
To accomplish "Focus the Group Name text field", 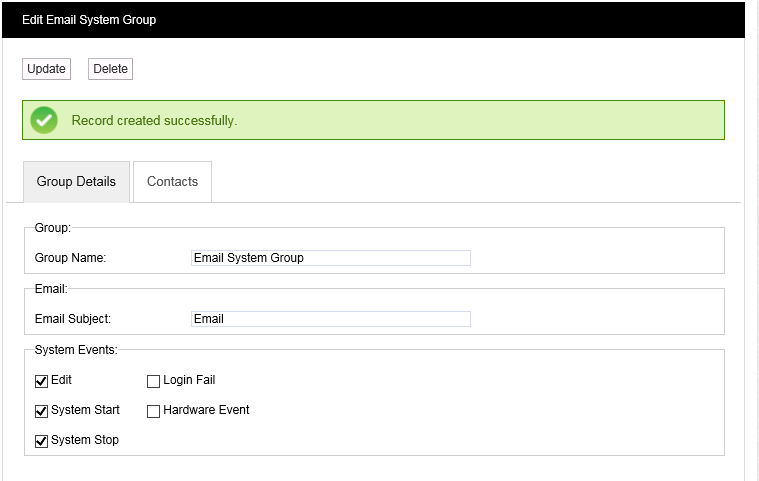I will [x=330, y=258].
